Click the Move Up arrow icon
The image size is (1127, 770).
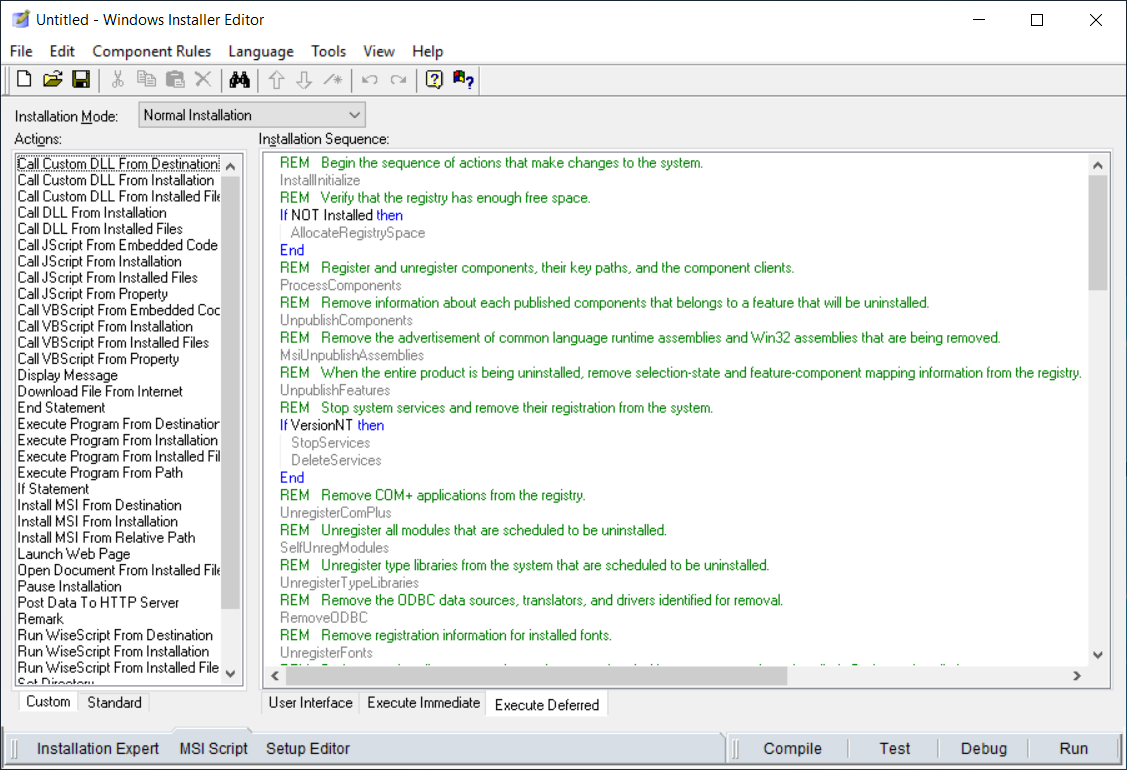pos(276,79)
